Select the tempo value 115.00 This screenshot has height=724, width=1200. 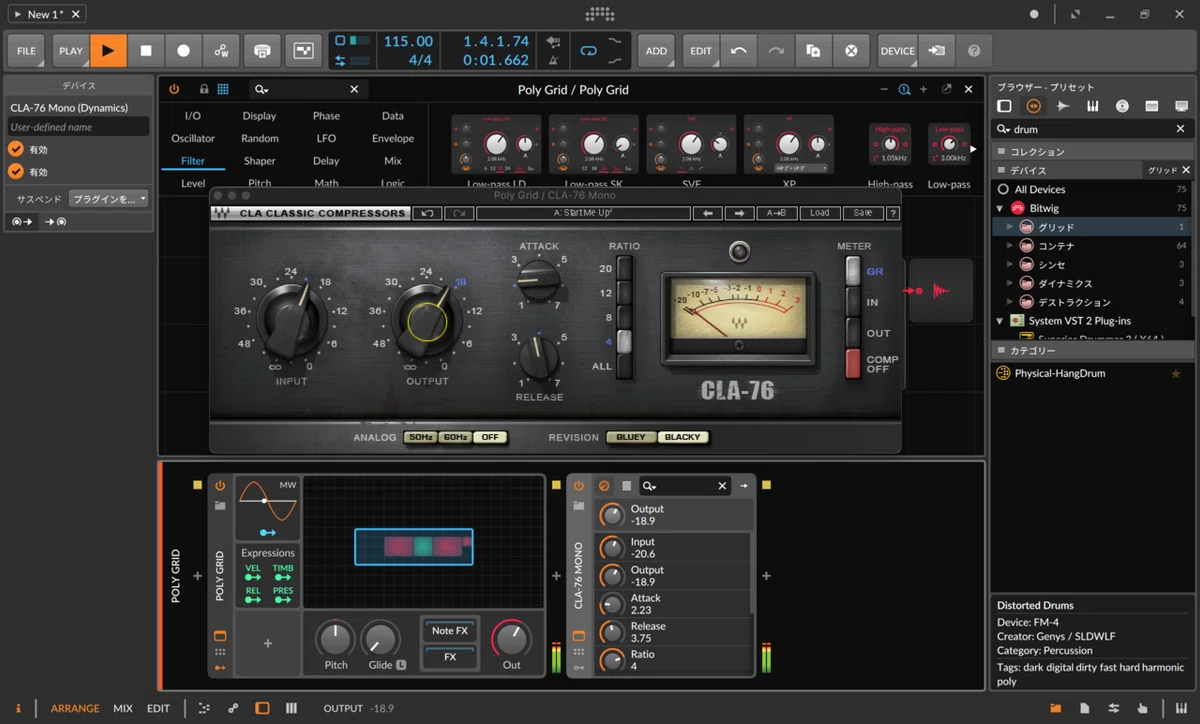click(408, 41)
